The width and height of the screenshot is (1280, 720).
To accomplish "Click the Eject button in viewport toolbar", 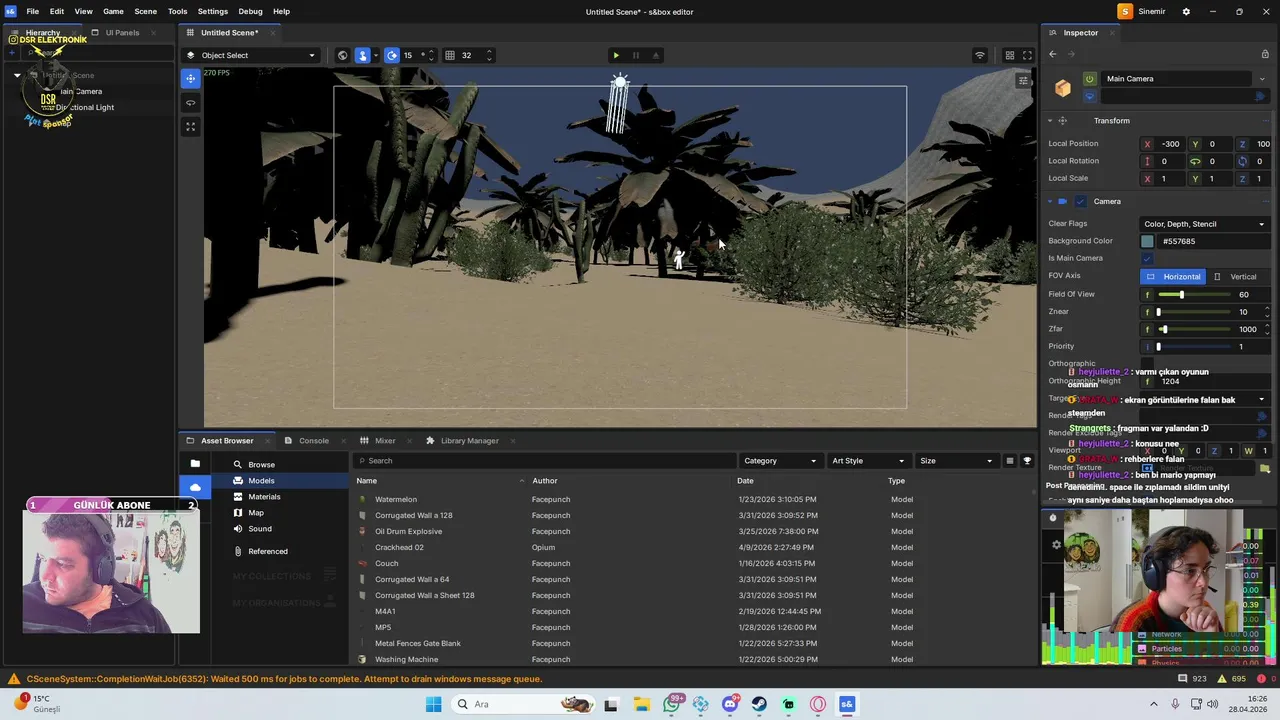I will 656,55.
